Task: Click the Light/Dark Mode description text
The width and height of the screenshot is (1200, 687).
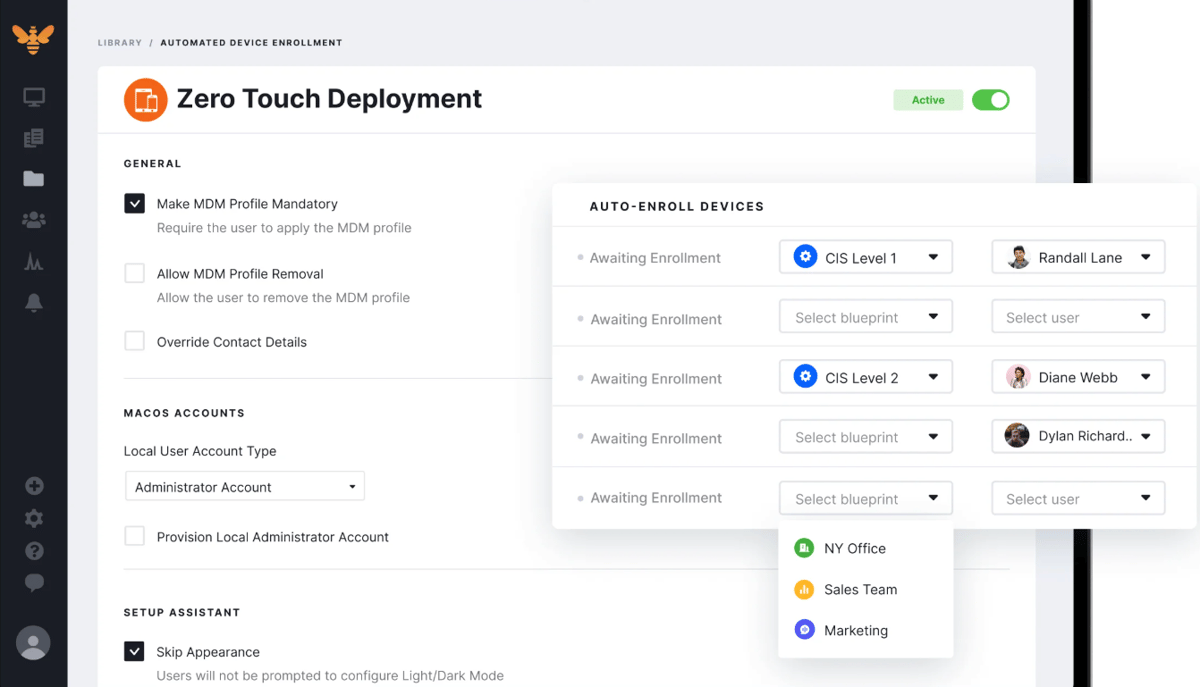Action: tap(330, 675)
